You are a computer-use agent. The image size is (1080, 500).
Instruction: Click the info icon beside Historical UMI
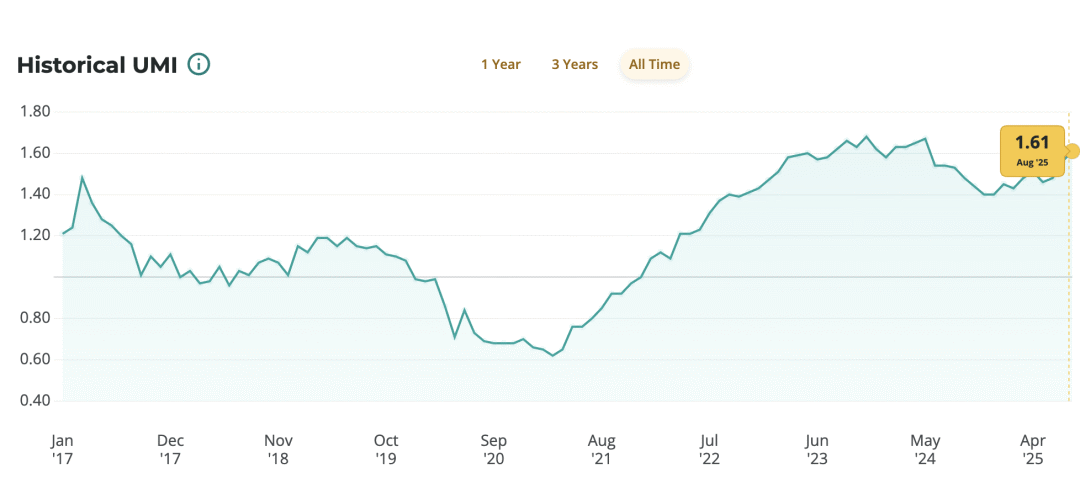[199, 65]
